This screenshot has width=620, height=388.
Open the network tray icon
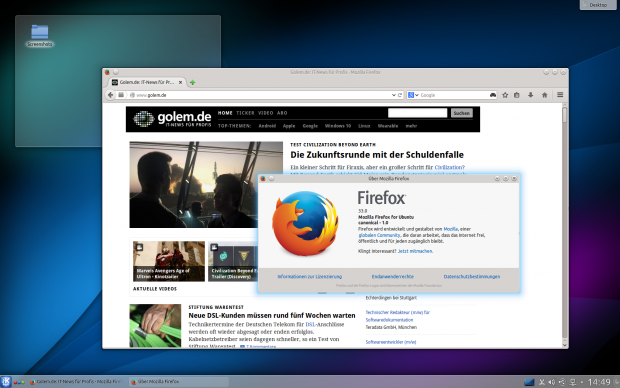click(x=572, y=382)
